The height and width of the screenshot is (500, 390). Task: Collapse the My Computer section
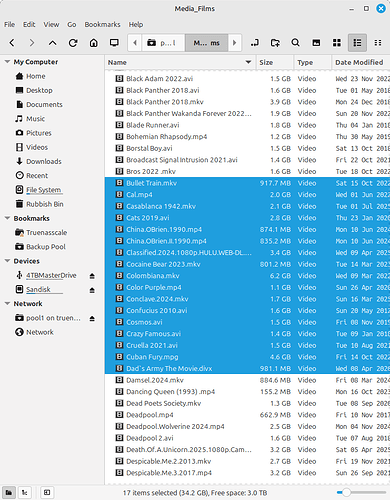[x=7, y=62]
